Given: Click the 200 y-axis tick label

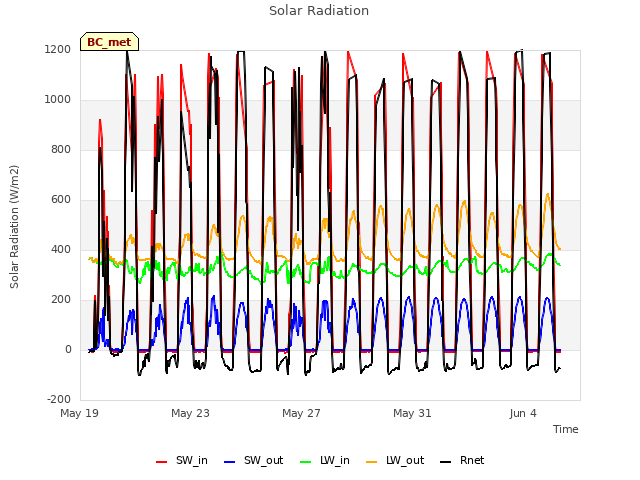Looking at the screenshot, I should pos(61,300).
